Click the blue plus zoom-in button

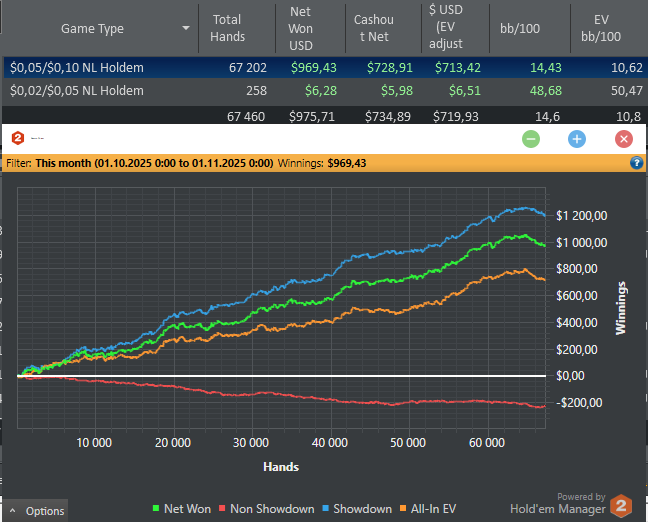coord(577,139)
